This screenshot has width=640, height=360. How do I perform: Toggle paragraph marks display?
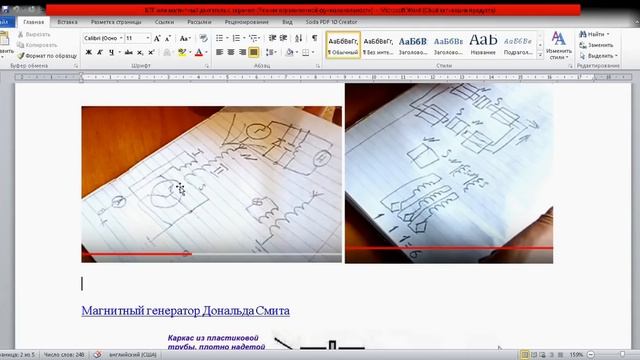(314, 38)
